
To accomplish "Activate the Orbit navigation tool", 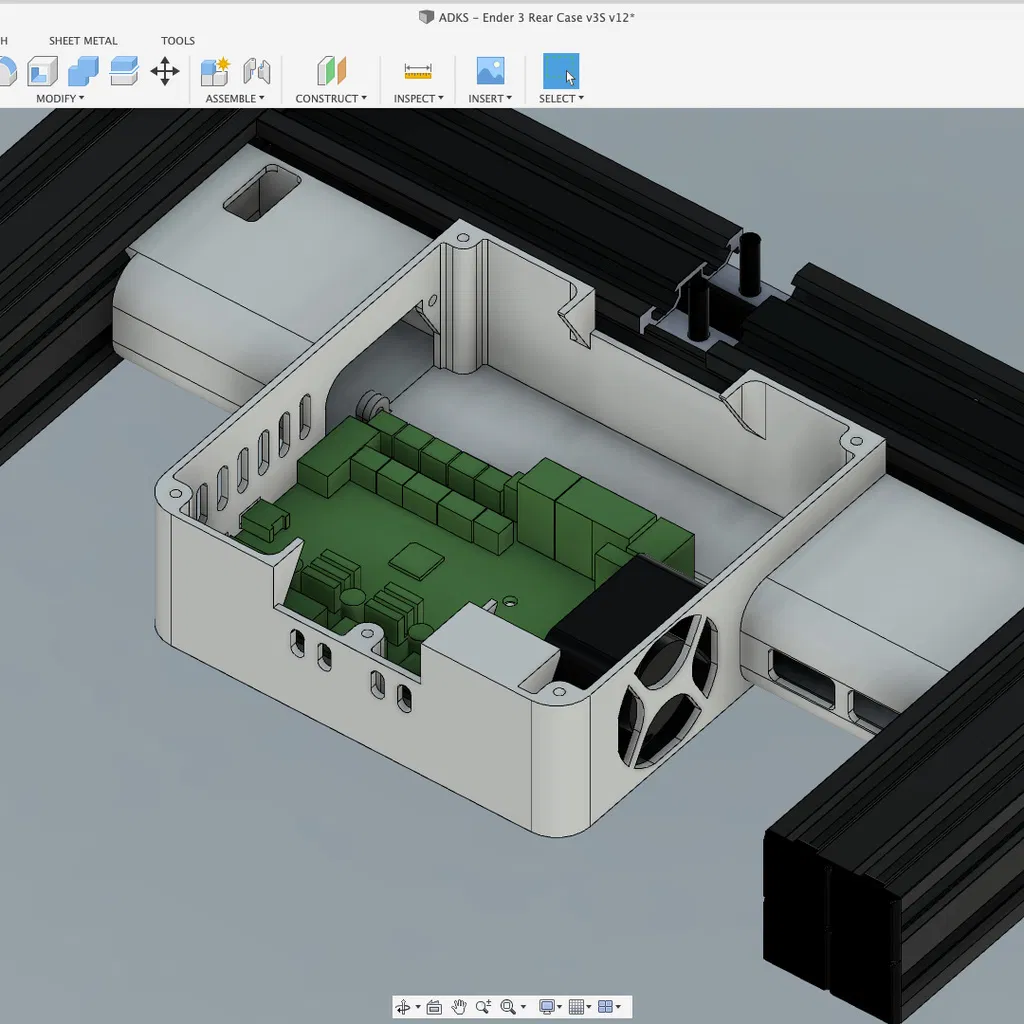I will (403, 1007).
